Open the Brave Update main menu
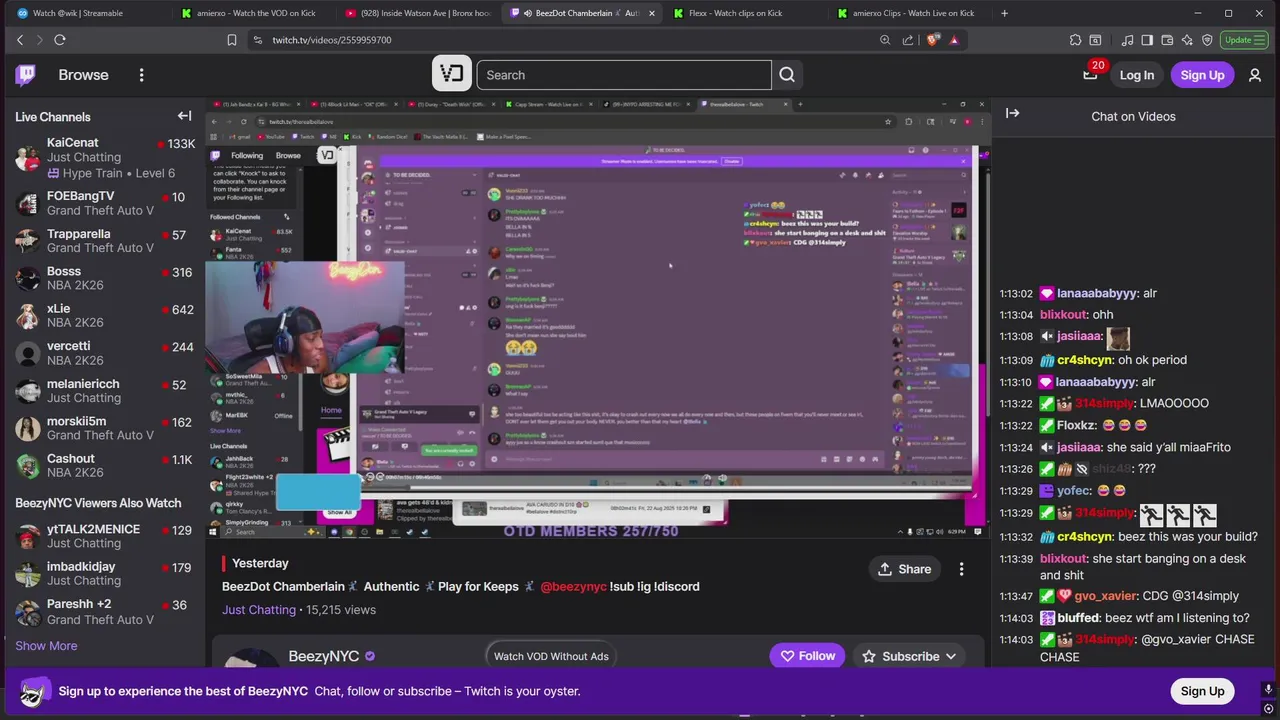1280x720 pixels. (1244, 40)
